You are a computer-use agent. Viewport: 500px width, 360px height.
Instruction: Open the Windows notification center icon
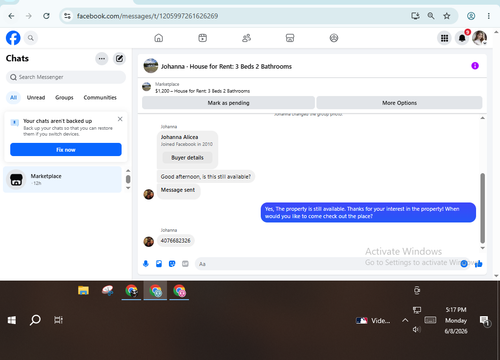coord(484,321)
